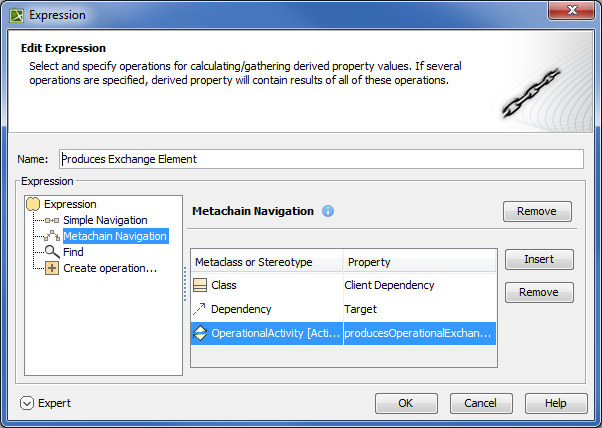Open Help for this dialog
Screen dimensions: 602x428
click(x=554, y=403)
